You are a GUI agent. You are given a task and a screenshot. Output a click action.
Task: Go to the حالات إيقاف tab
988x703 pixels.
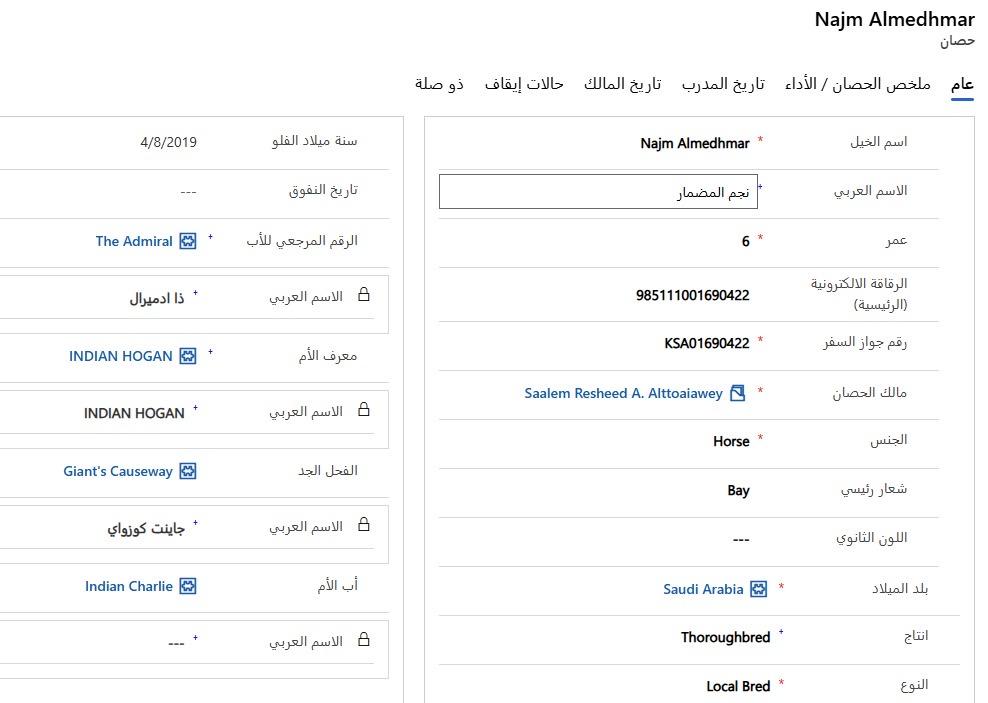pyautogui.click(x=524, y=84)
